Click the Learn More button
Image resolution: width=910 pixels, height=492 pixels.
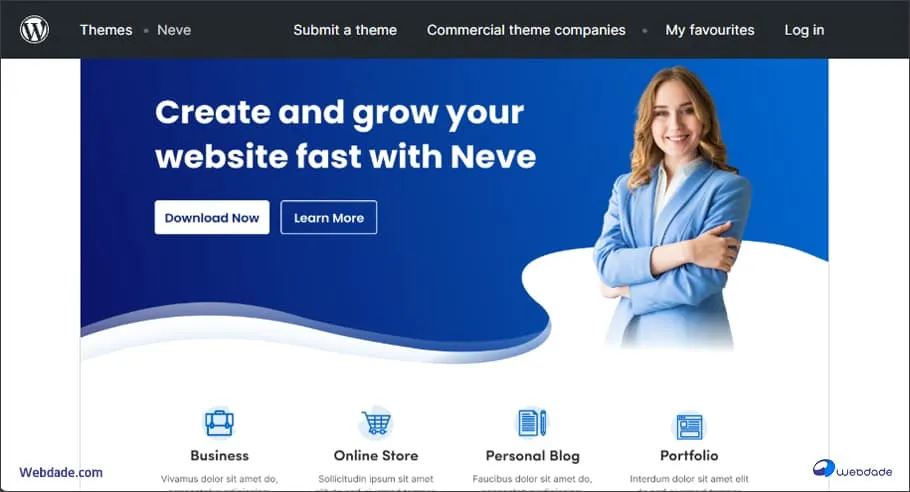[x=328, y=218]
